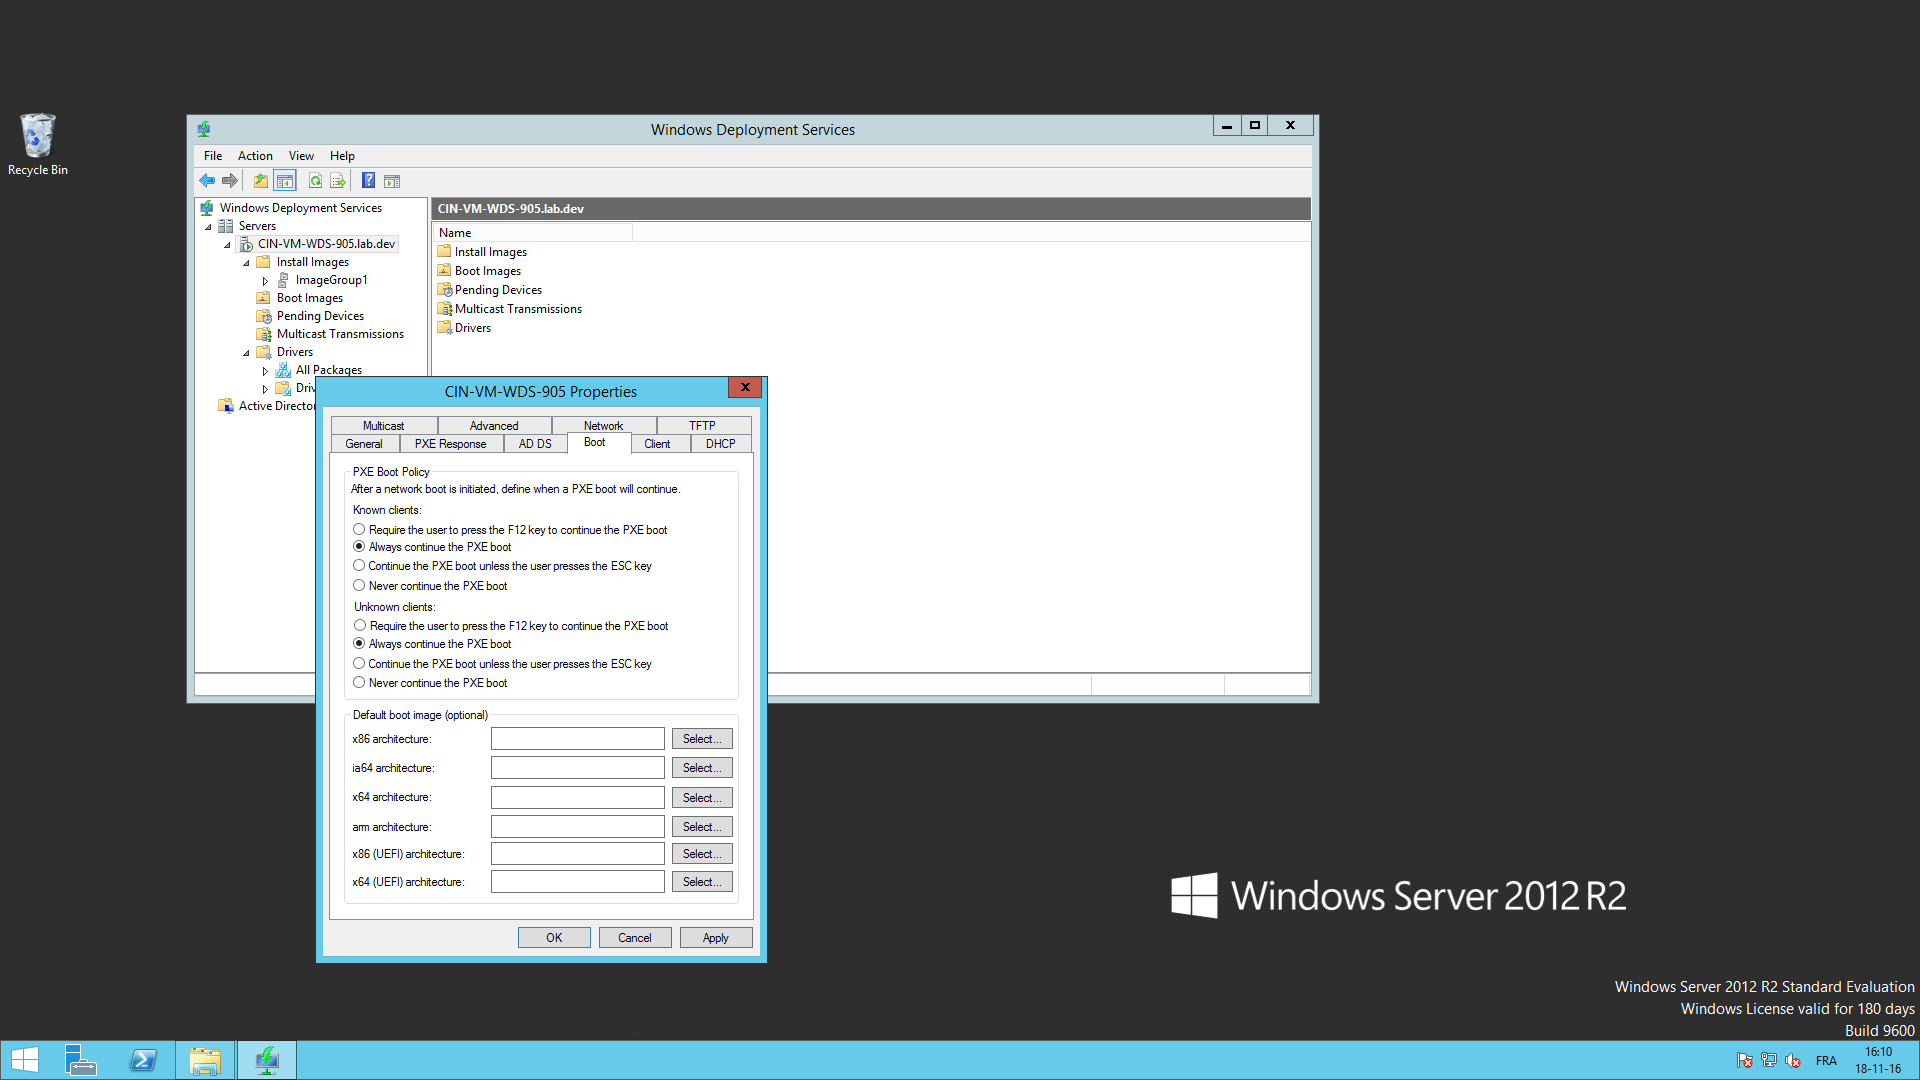Click Apply in Properties dialog
Viewport: 1920px width, 1080px height.
(x=716, y=938)
